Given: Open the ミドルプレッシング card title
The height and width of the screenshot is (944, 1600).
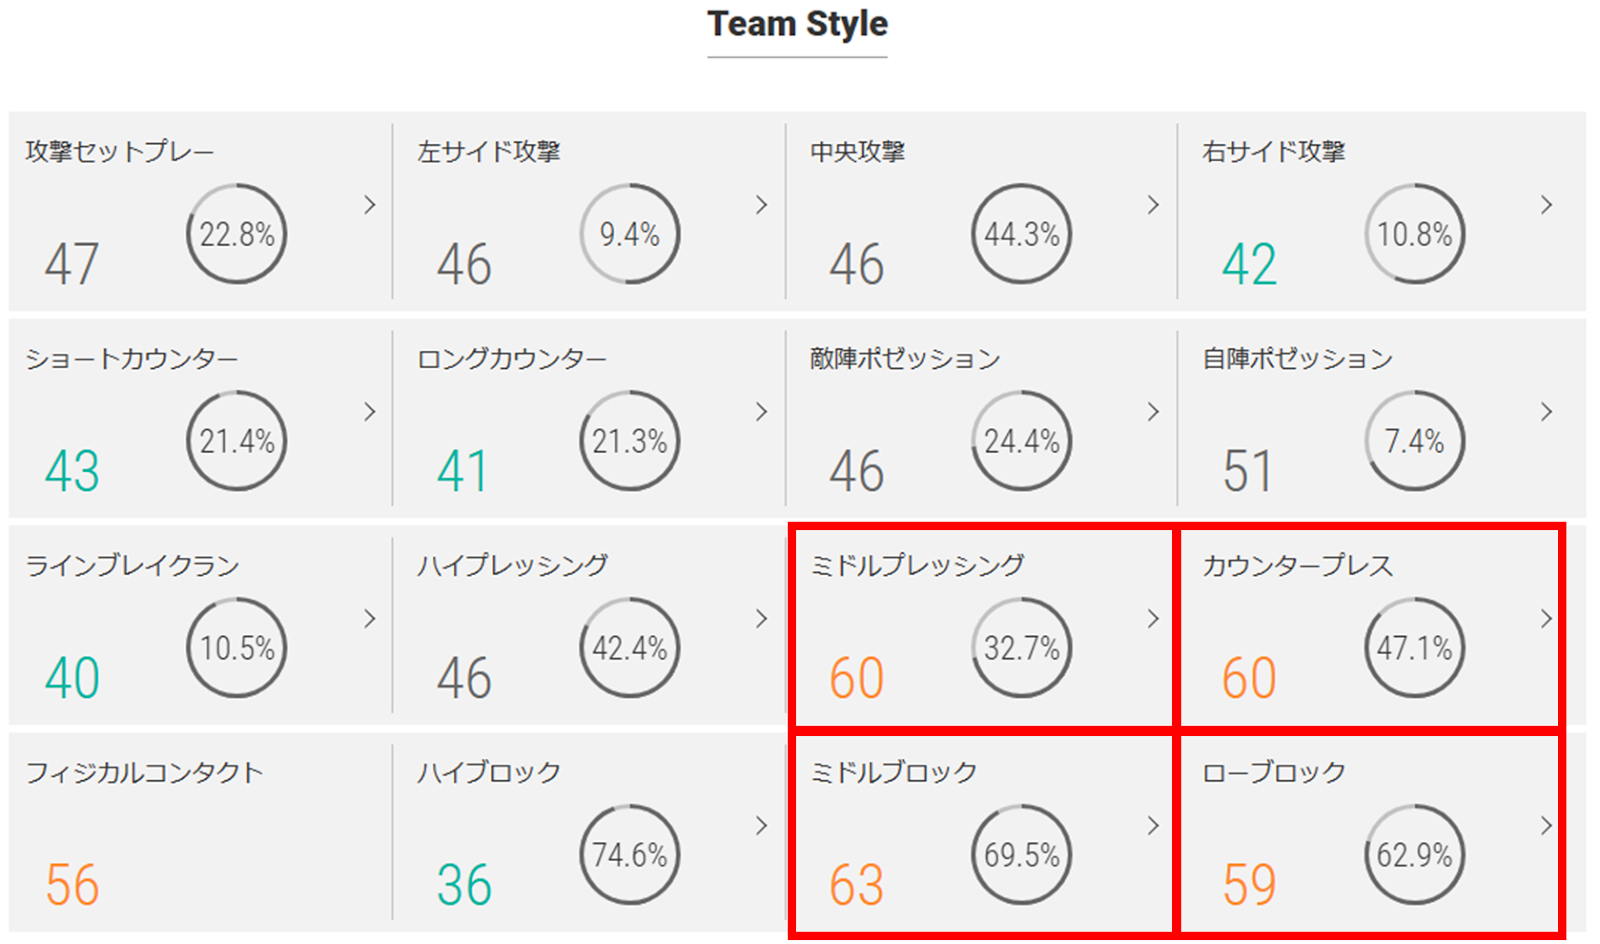Looking at the screenshot, I should (x=917, y=566).
